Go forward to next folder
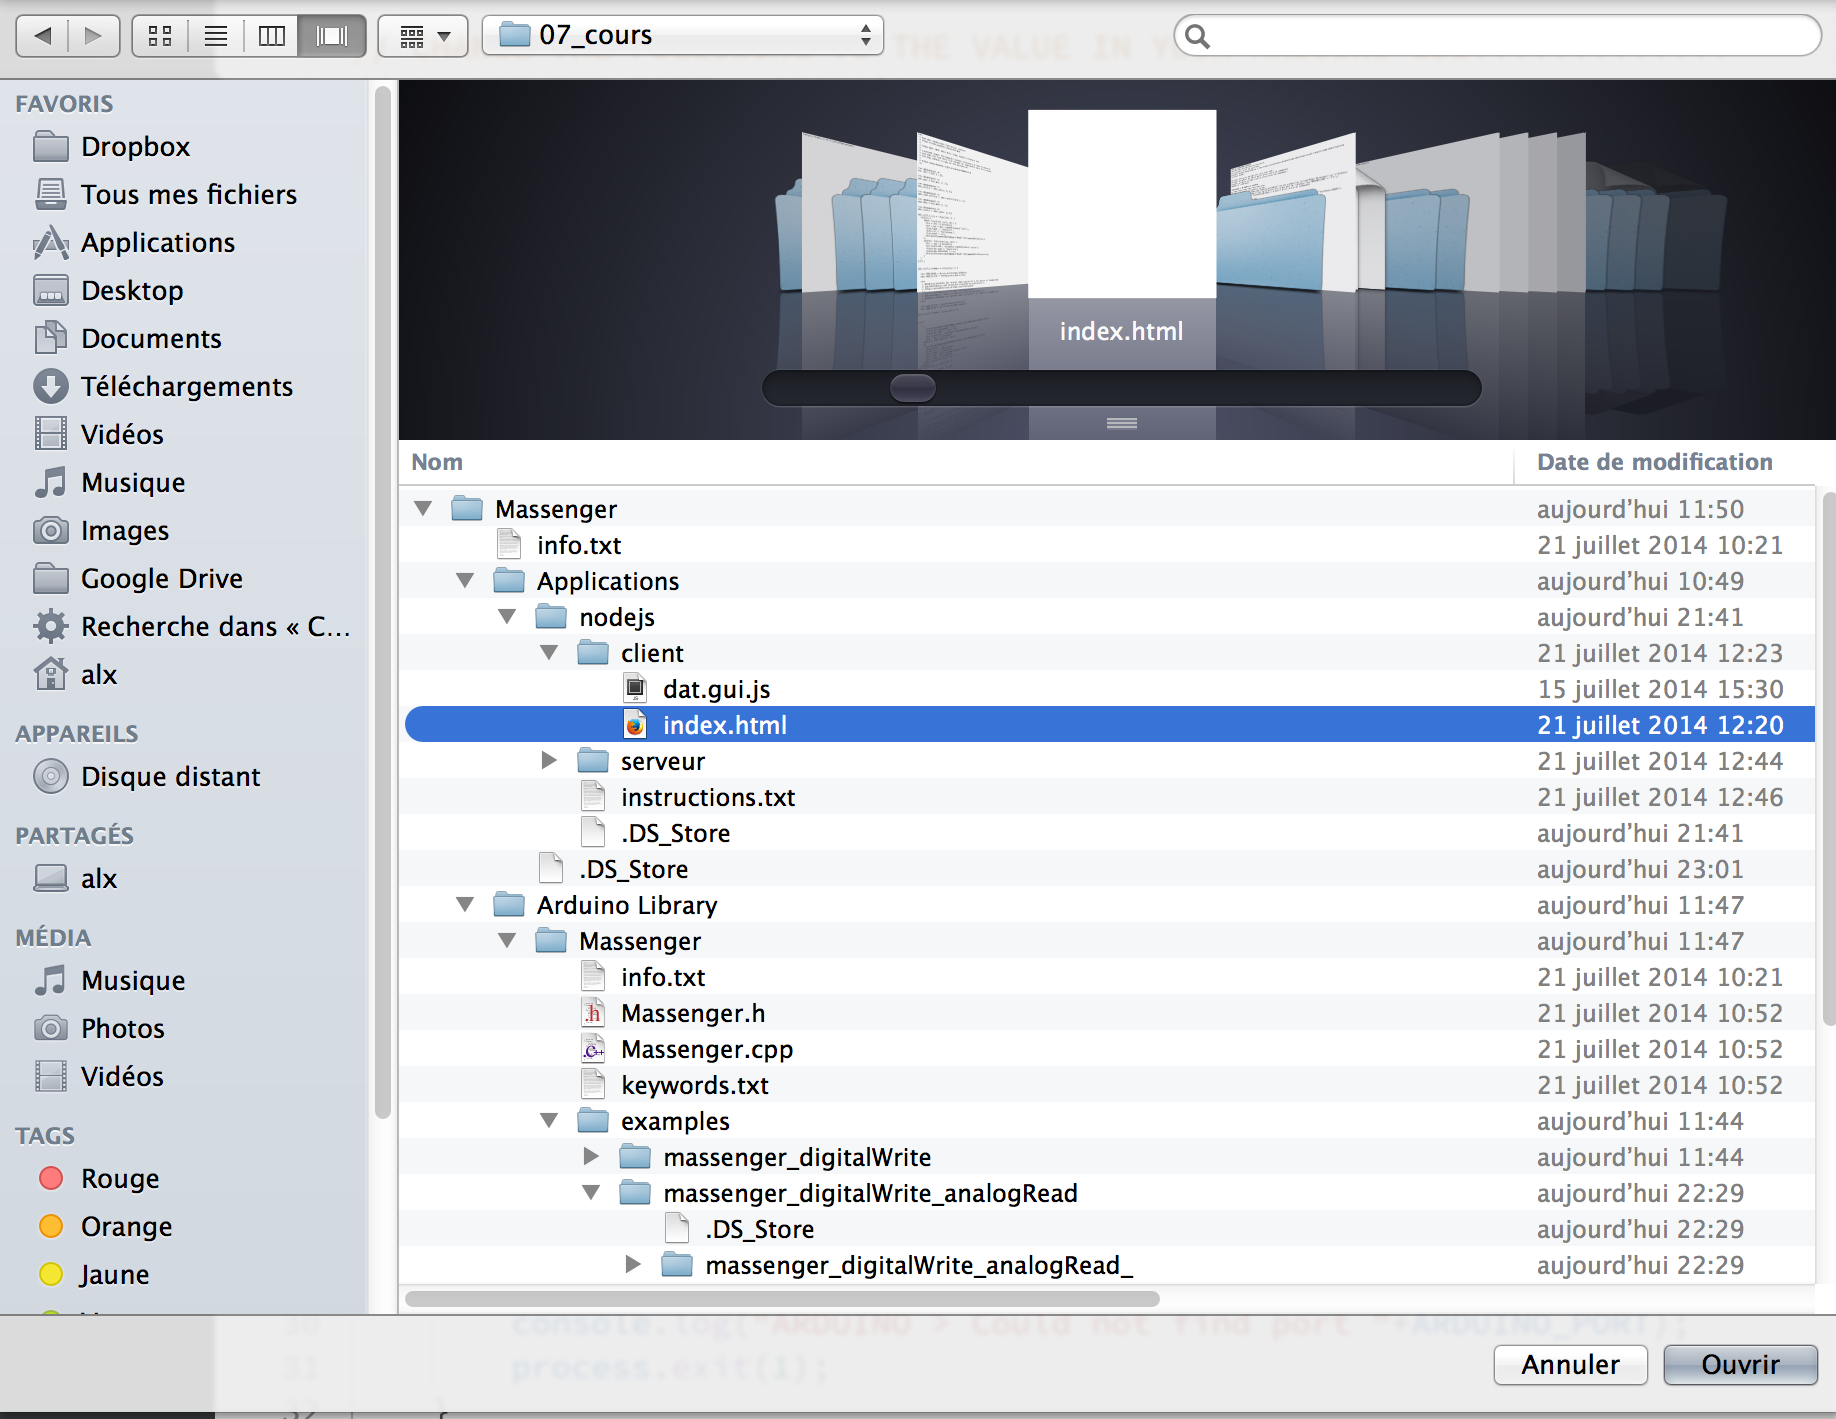1836x1419 pixels. 94,37
